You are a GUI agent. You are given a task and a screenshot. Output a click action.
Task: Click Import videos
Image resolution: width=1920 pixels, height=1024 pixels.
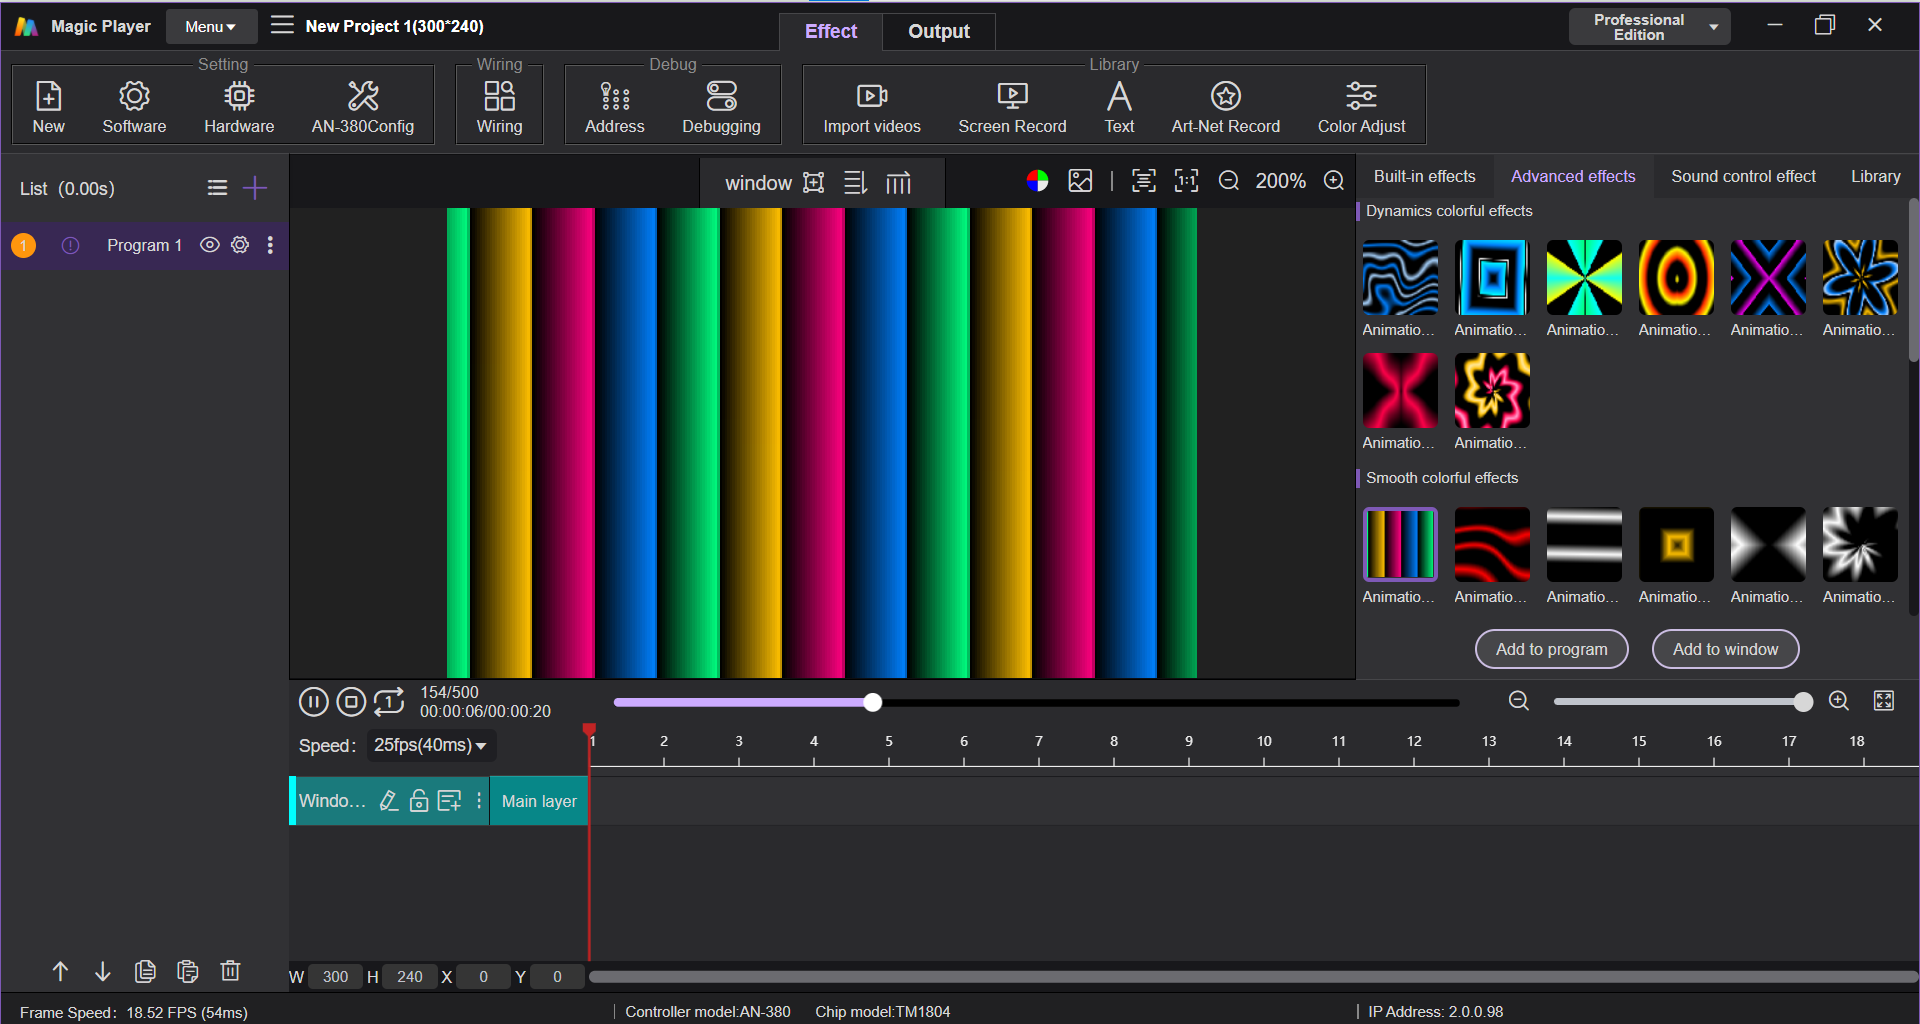(871, 106)
